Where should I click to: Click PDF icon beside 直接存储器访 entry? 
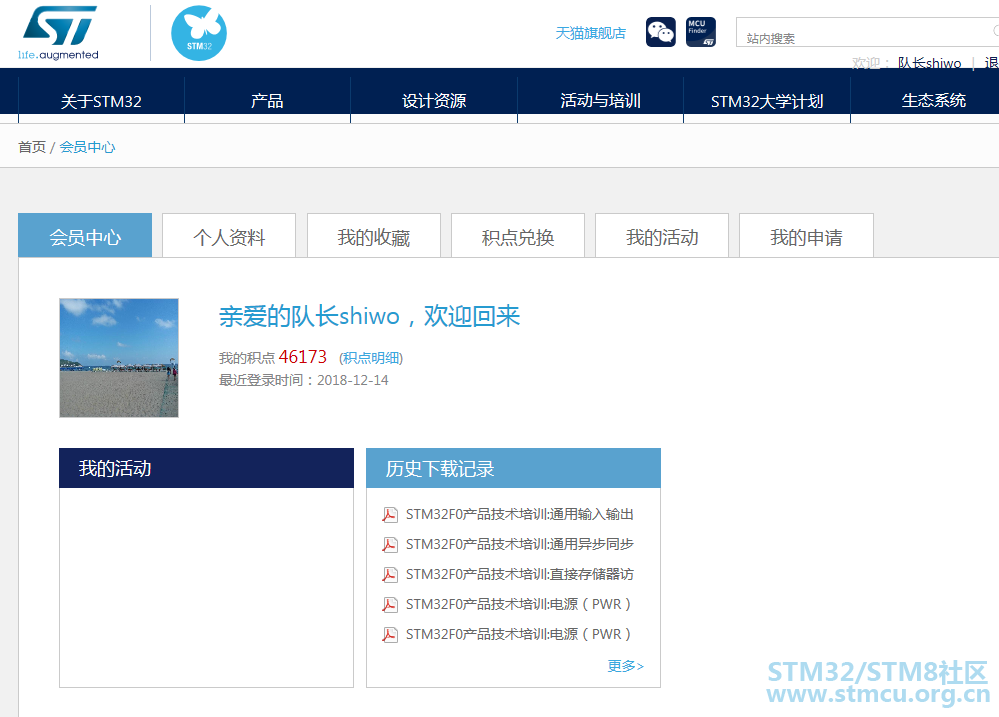390,574
